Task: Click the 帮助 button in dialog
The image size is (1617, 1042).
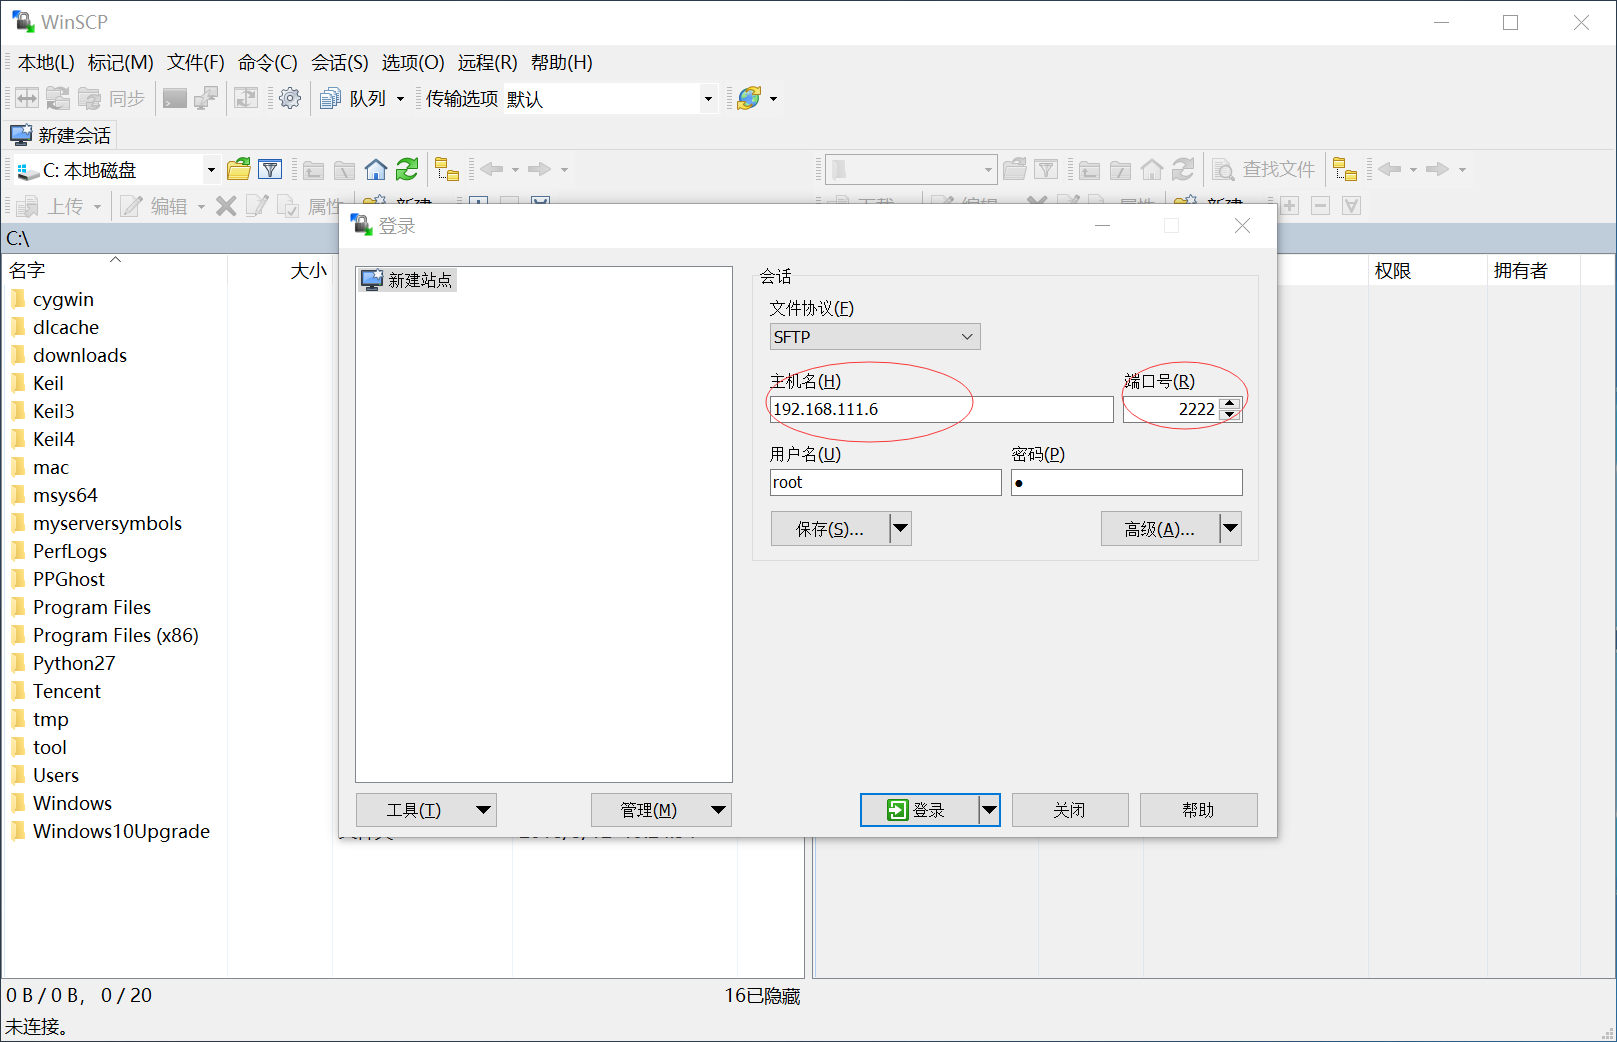Action: 1198,810
